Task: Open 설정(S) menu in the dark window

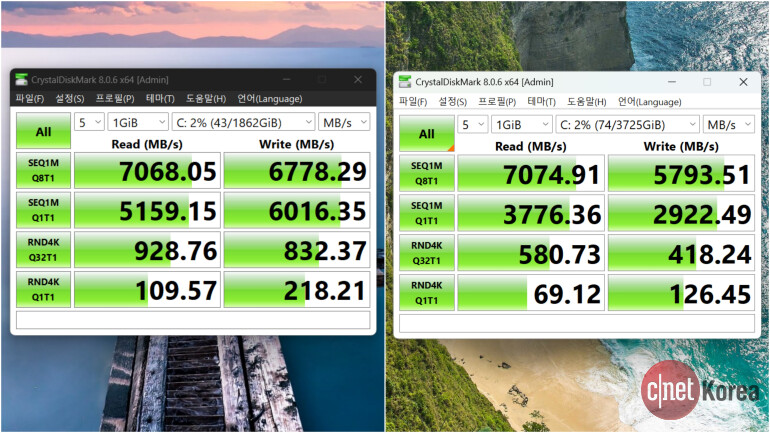Action: (x=70, y=99)
